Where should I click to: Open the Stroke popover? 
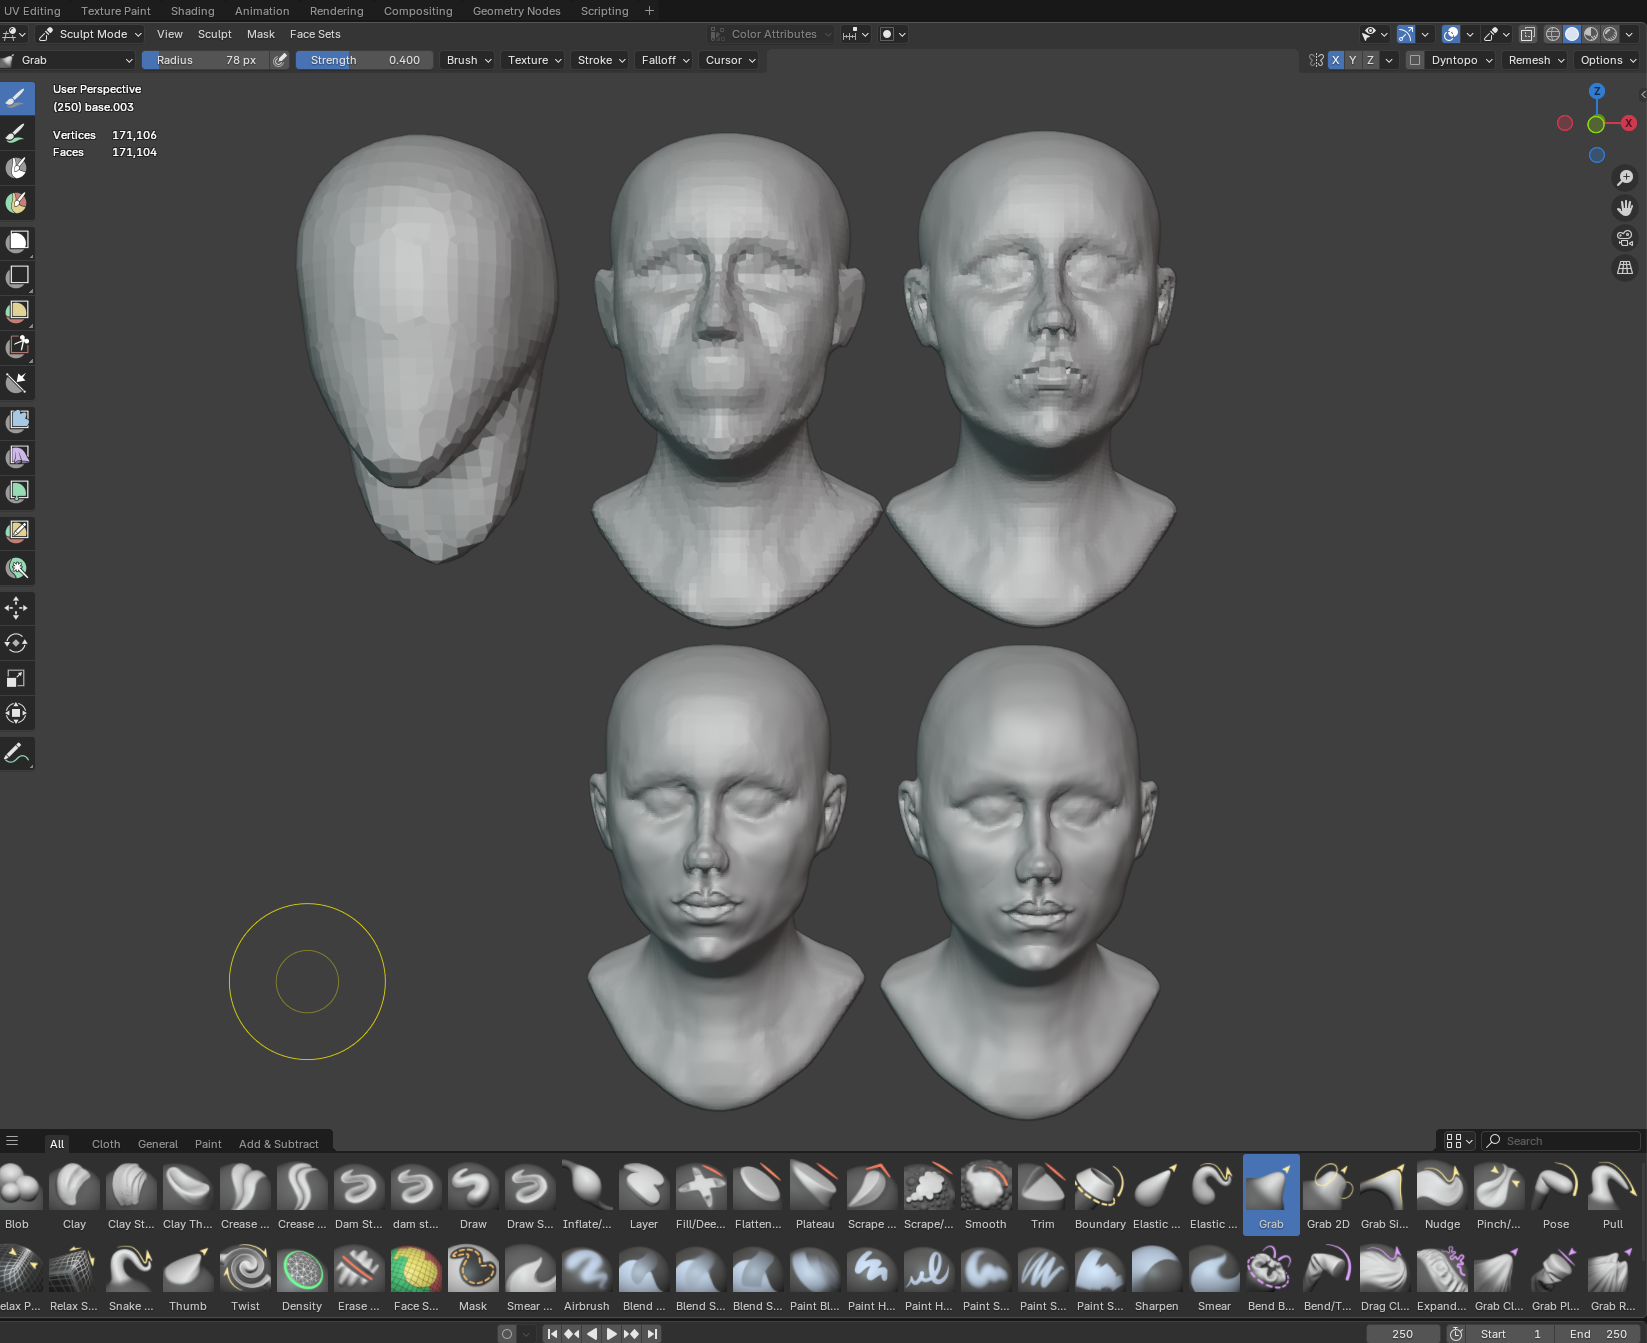(601, 60)
